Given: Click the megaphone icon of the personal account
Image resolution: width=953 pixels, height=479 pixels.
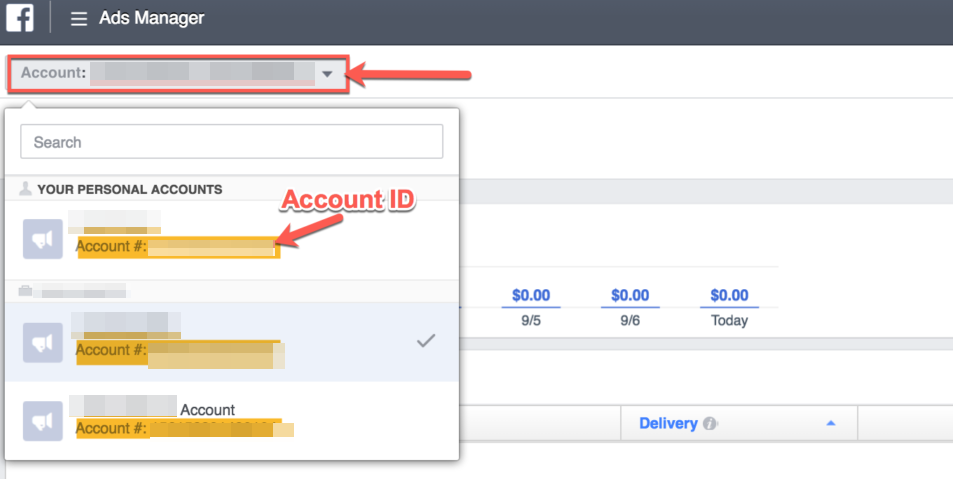Looking at the screenshot, I should pyautogui.click(x=43, y=239).
